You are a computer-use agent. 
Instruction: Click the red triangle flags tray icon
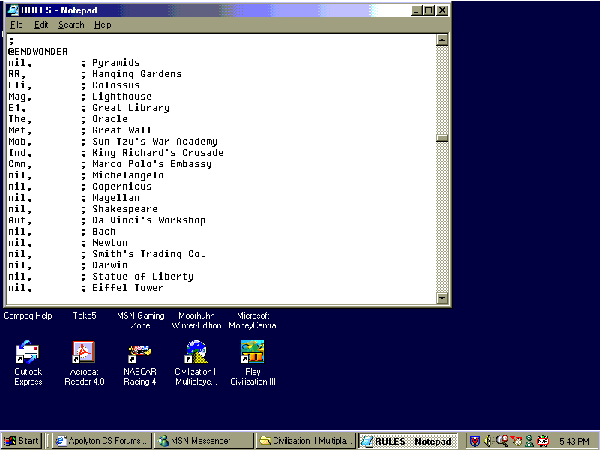click(x=517, y=441)
